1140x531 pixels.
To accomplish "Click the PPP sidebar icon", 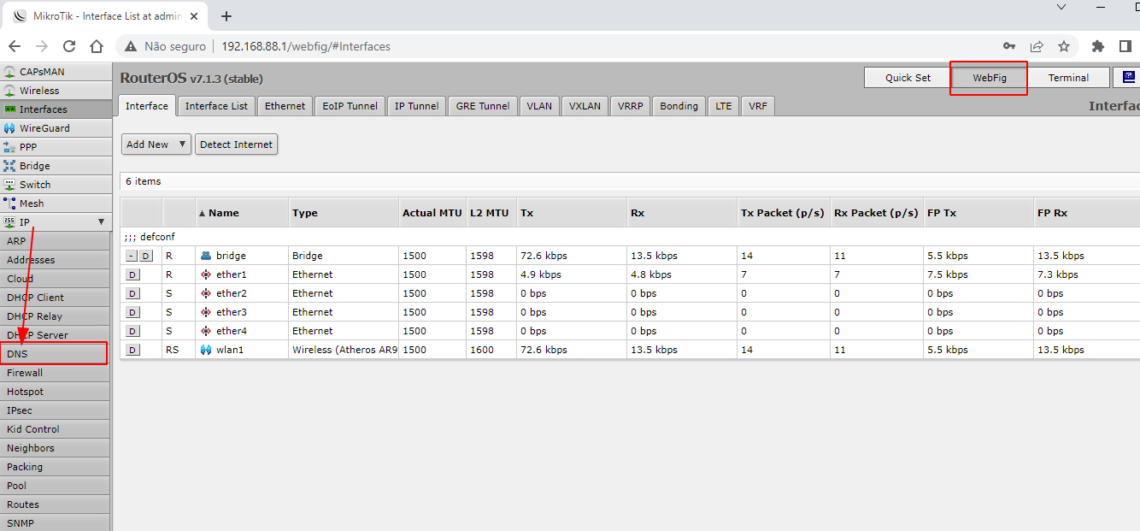I will click(9, 147).
